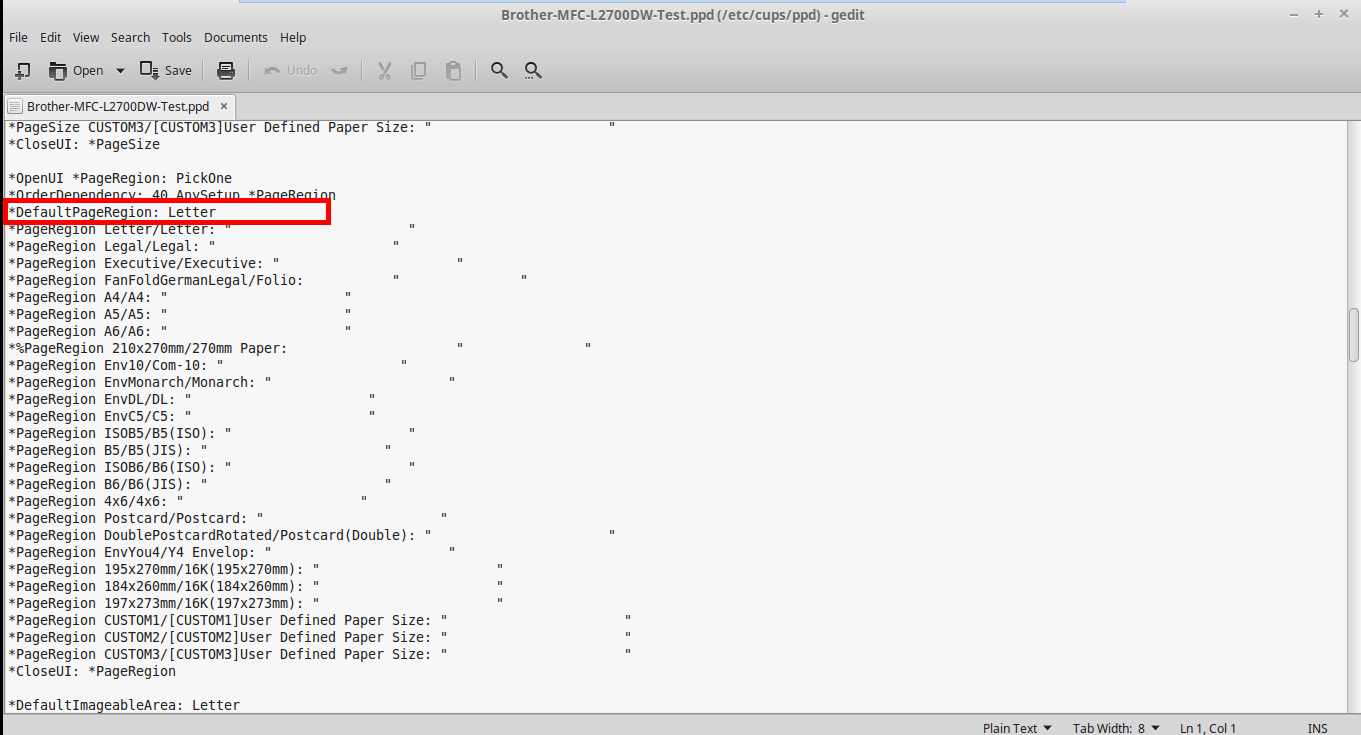Screen dimensions: 1361x735
Task: Create a new document with toolbar icon
Action: point(23,70)
